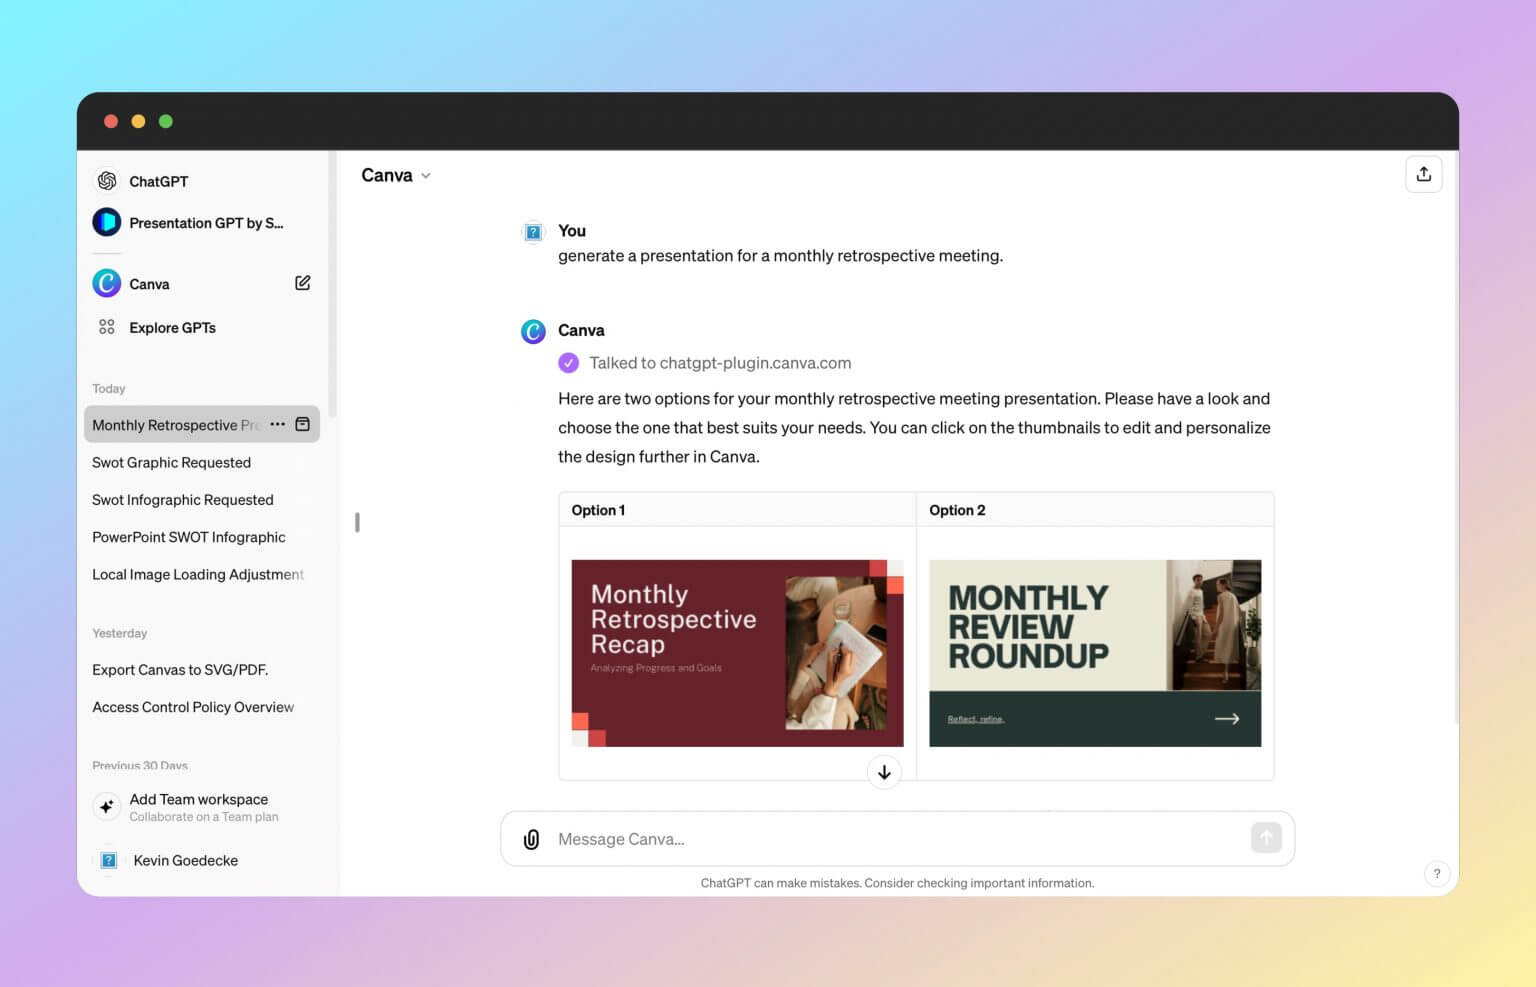Select the Monthly Review Roundup thumbnail
The height and width of the screenshot is (987, 1536).
1094,652
